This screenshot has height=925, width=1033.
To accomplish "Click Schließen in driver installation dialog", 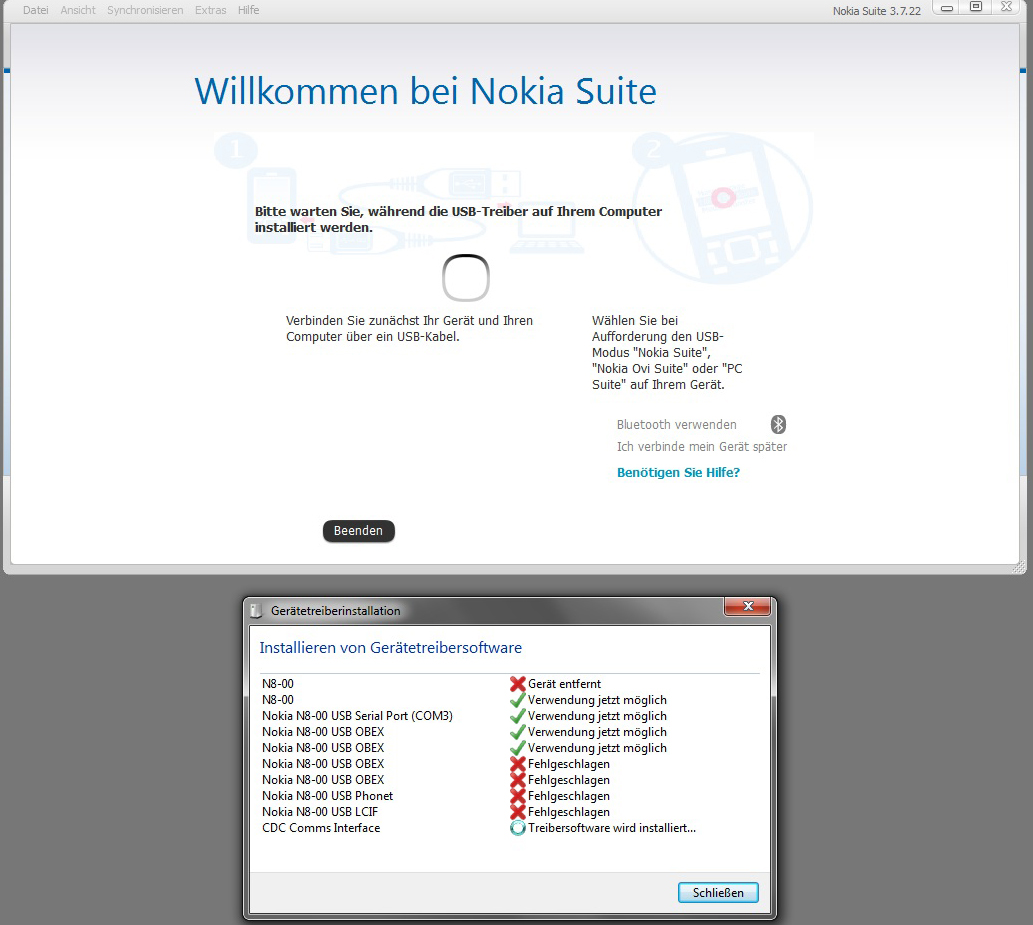I will [718, 893].
